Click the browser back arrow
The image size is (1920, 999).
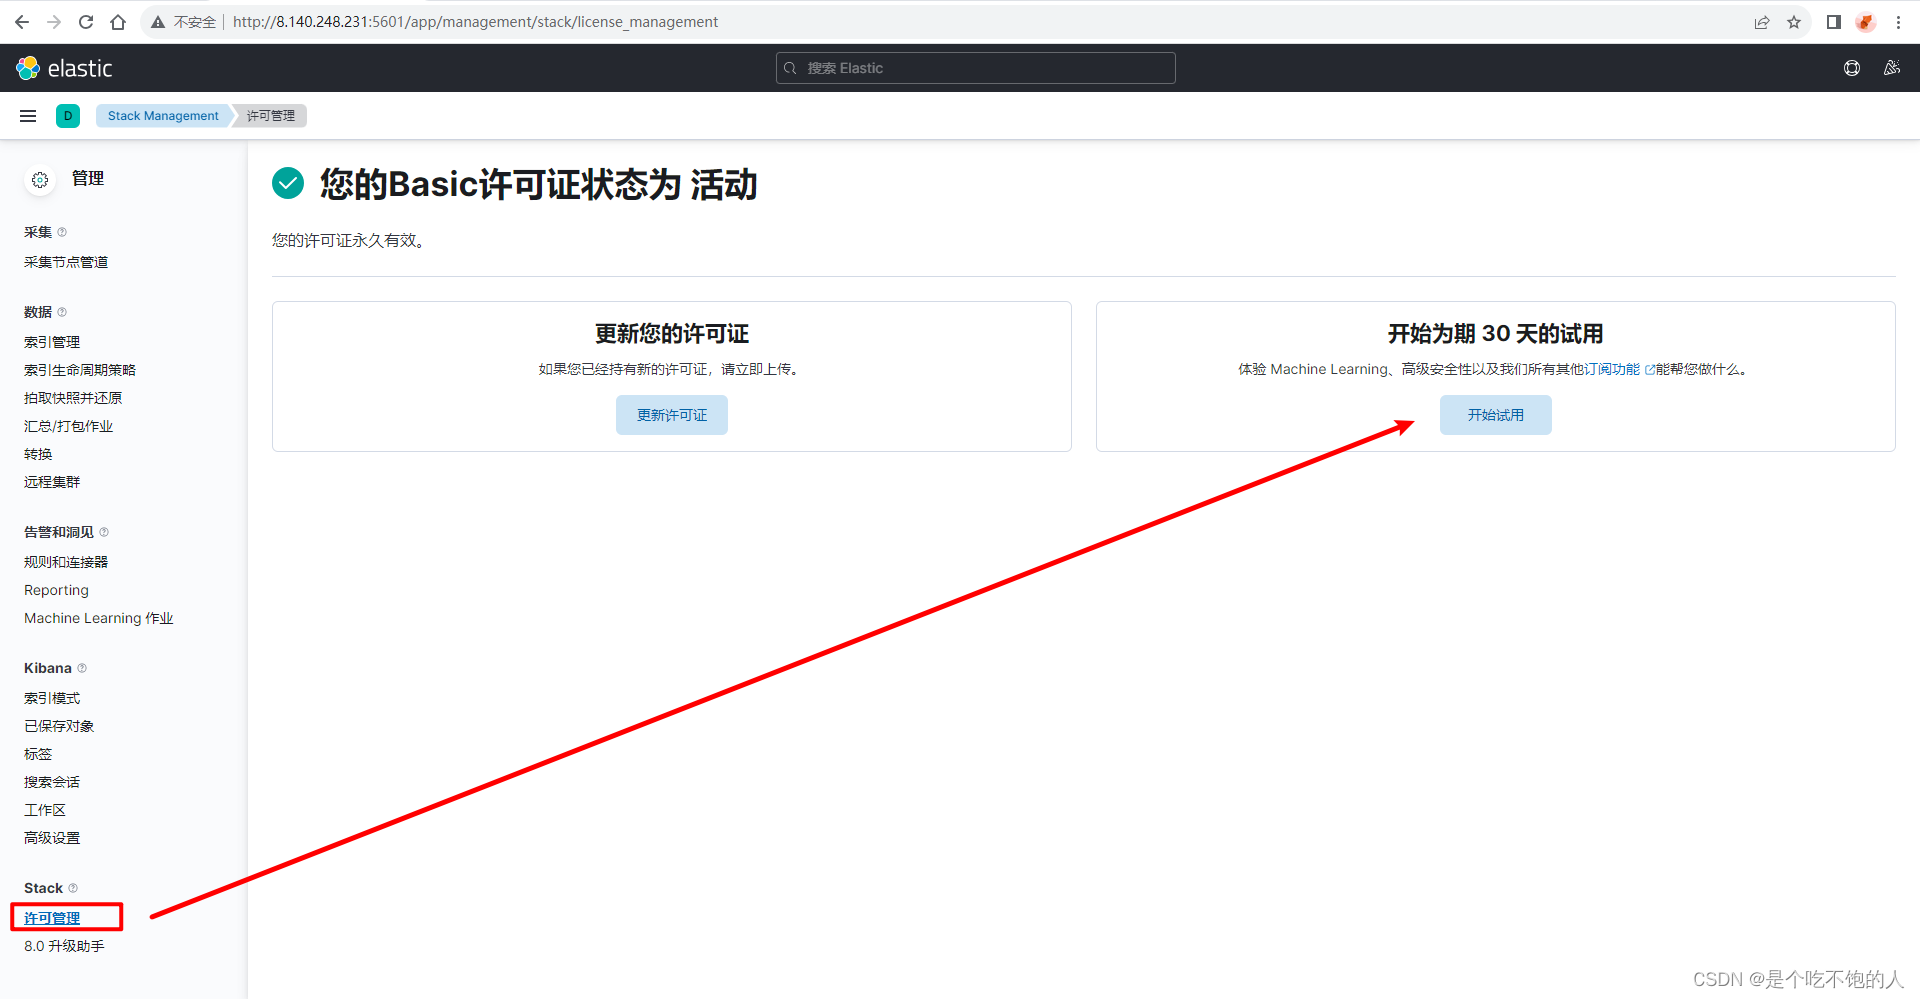tap(22, 22)
